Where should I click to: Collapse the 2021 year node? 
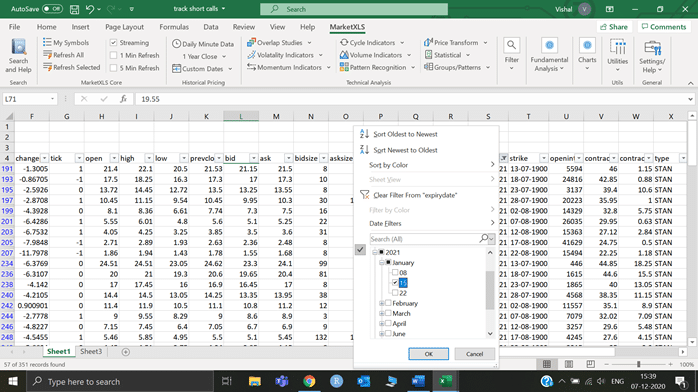tap(375, 252)
